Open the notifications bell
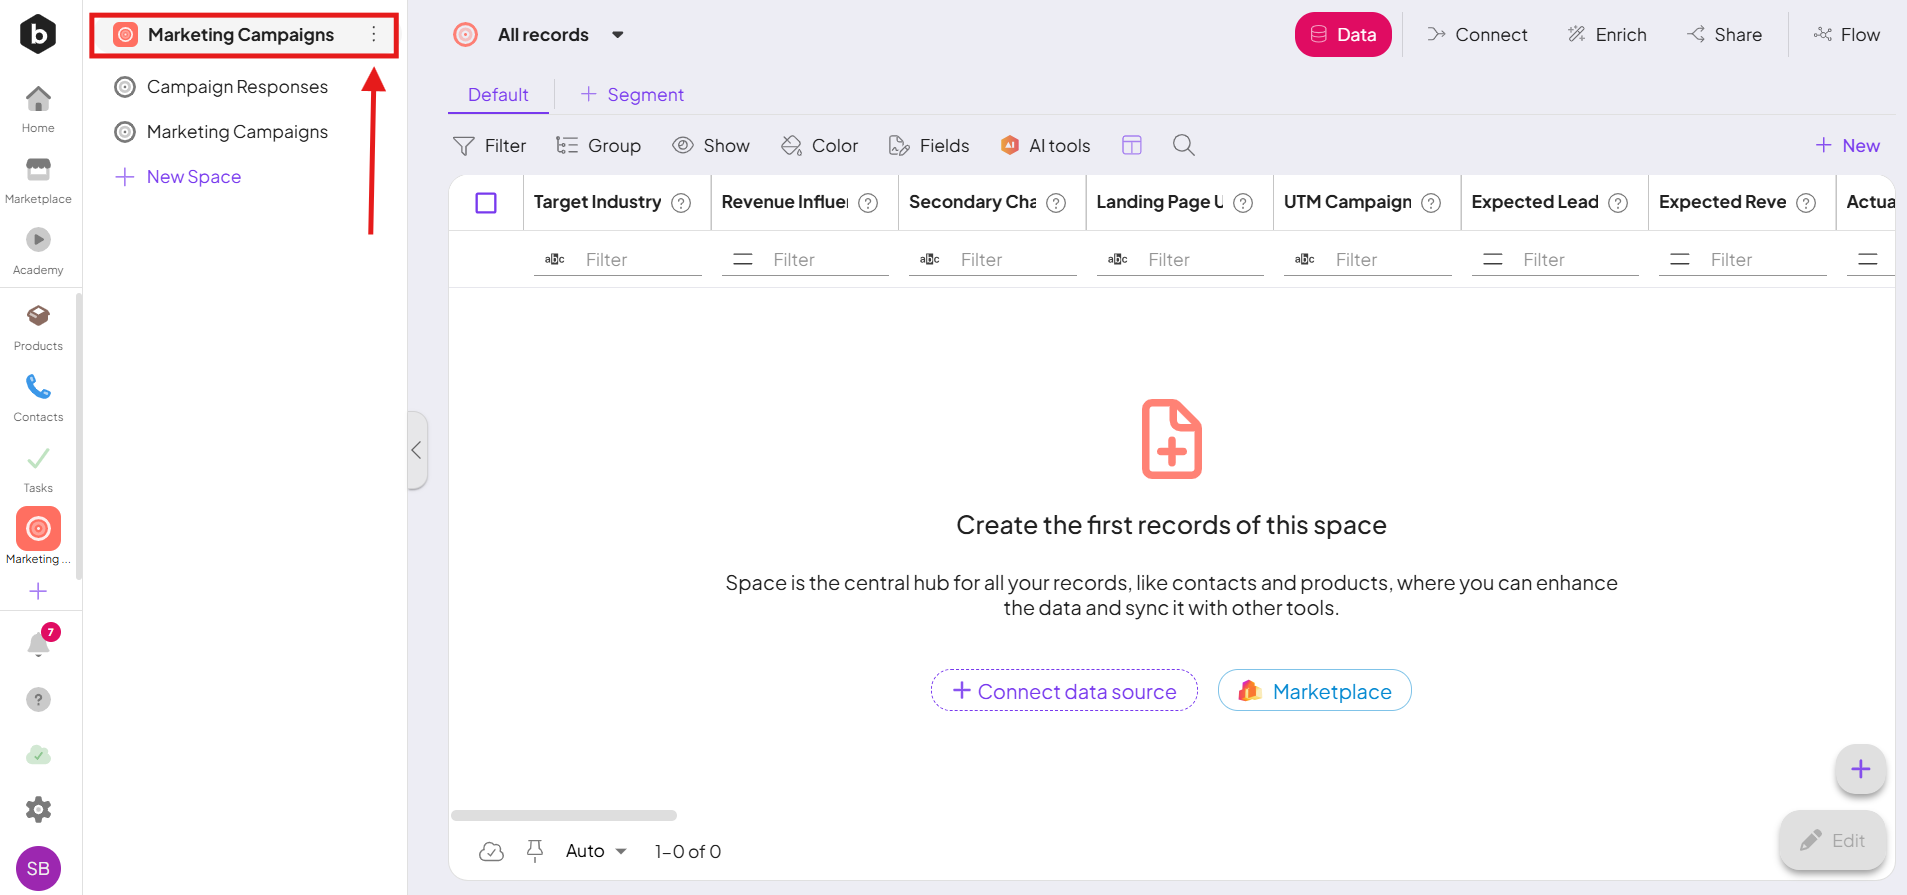The height and width of the screenshot is (895, 1907). click(39, 644)
